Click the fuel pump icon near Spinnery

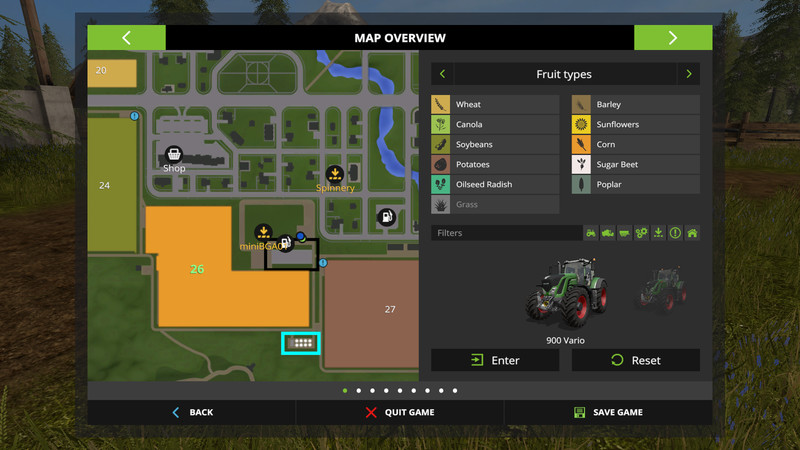385,217
